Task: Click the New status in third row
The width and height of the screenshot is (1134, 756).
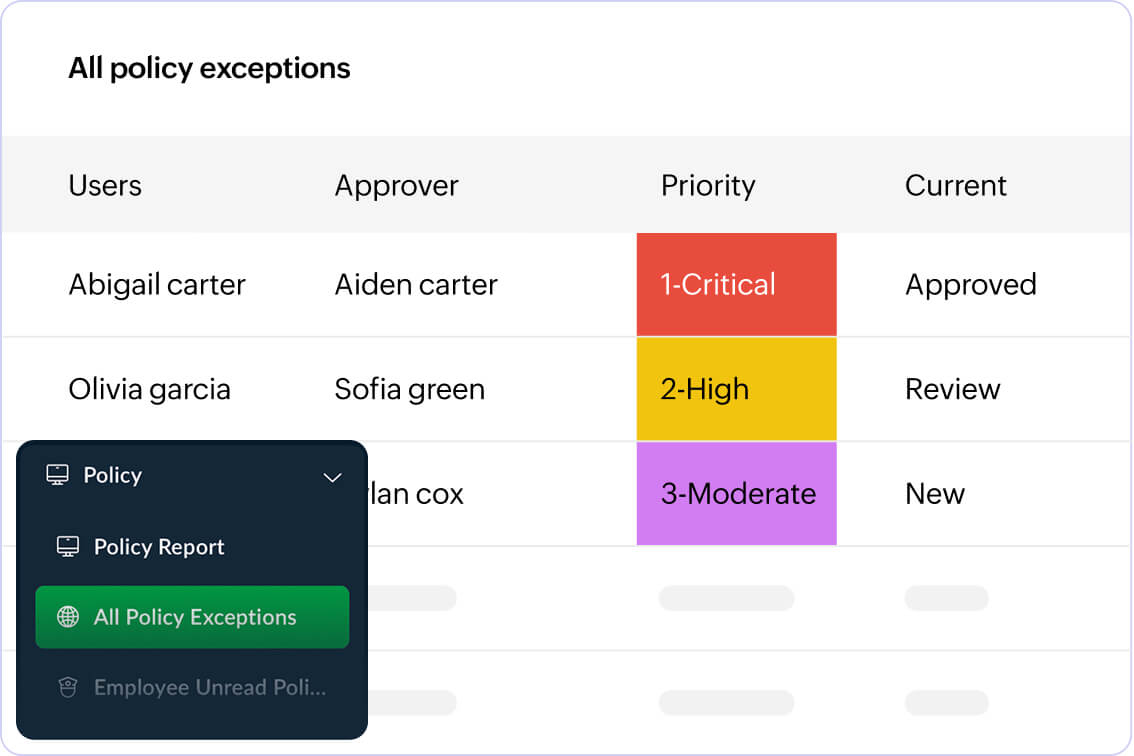Action: click(934, 494)
